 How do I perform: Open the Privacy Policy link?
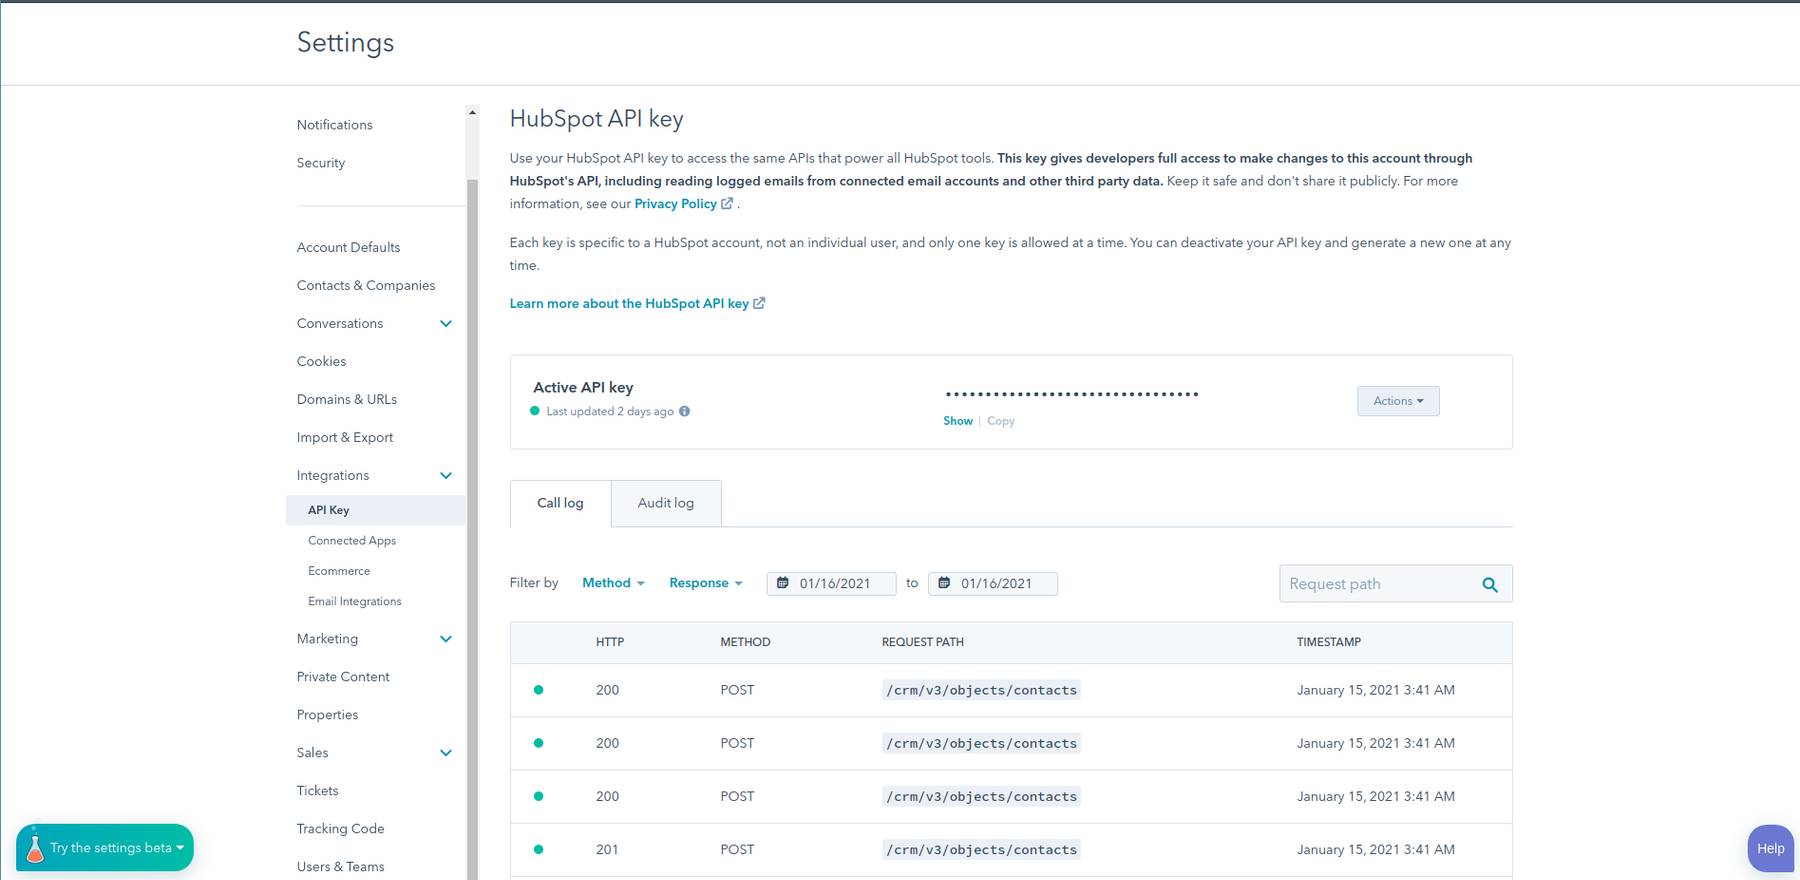click(x=675, y=203)
